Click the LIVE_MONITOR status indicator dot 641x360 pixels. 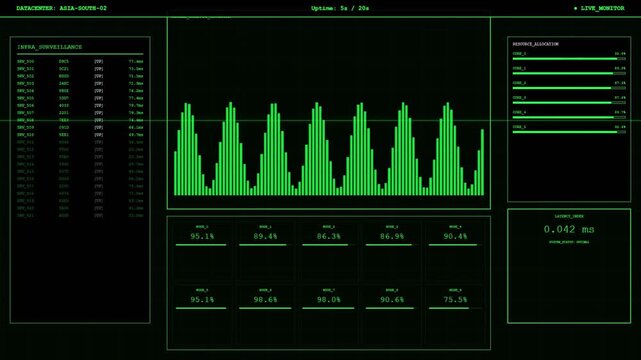tap(576, 8)
